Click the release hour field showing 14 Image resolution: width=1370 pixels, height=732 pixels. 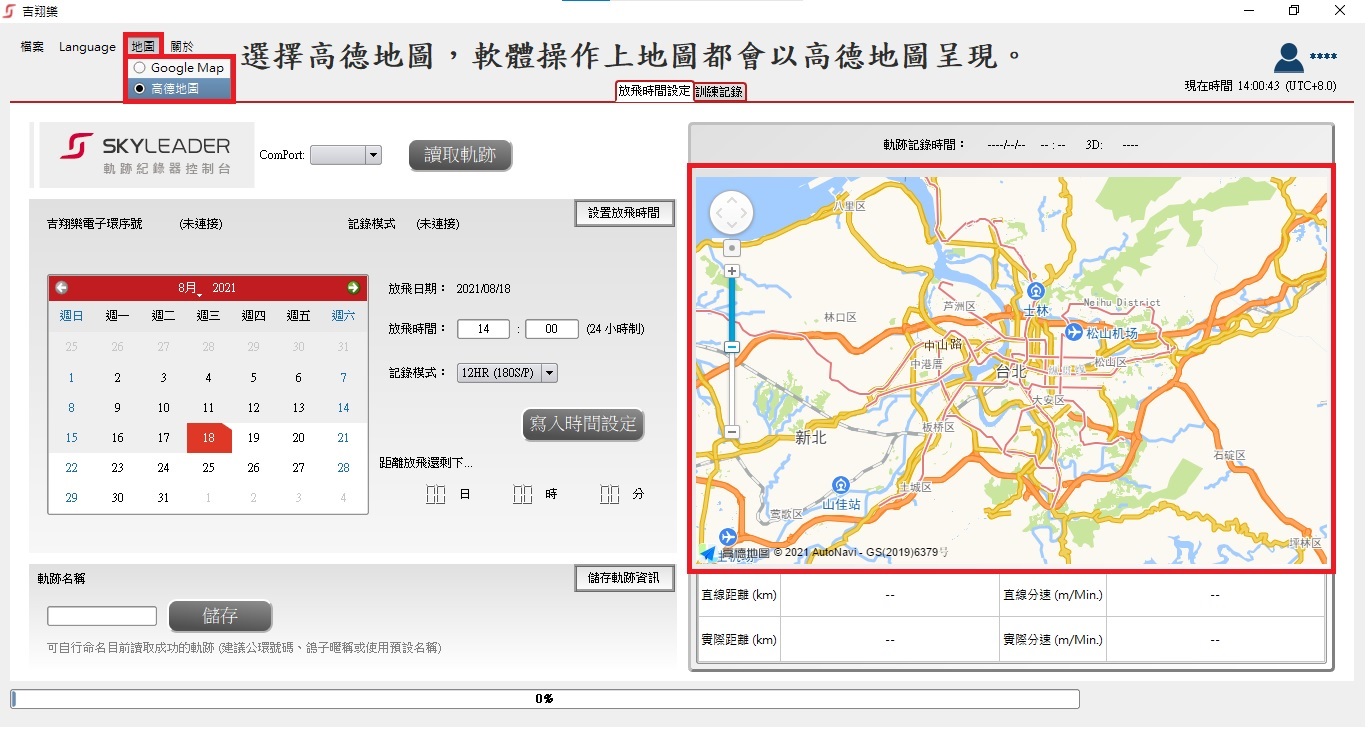pos(484,329)
